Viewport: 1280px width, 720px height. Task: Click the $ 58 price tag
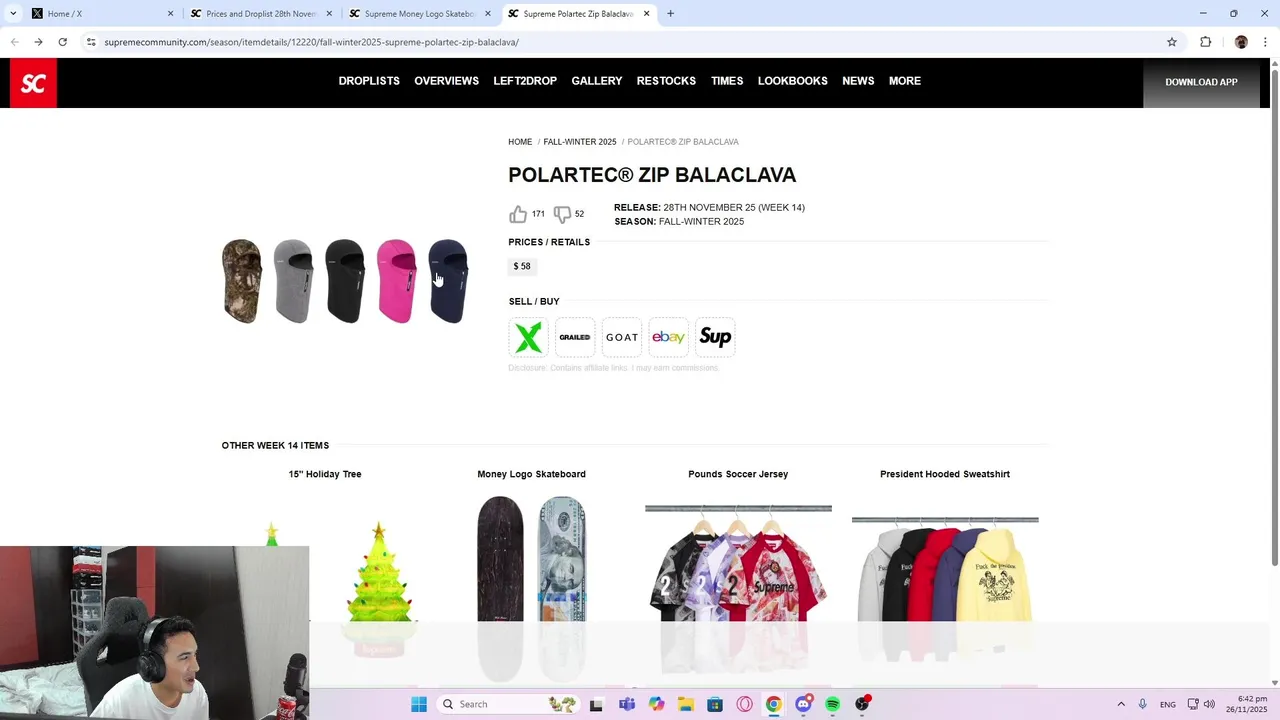pos(522,266)
